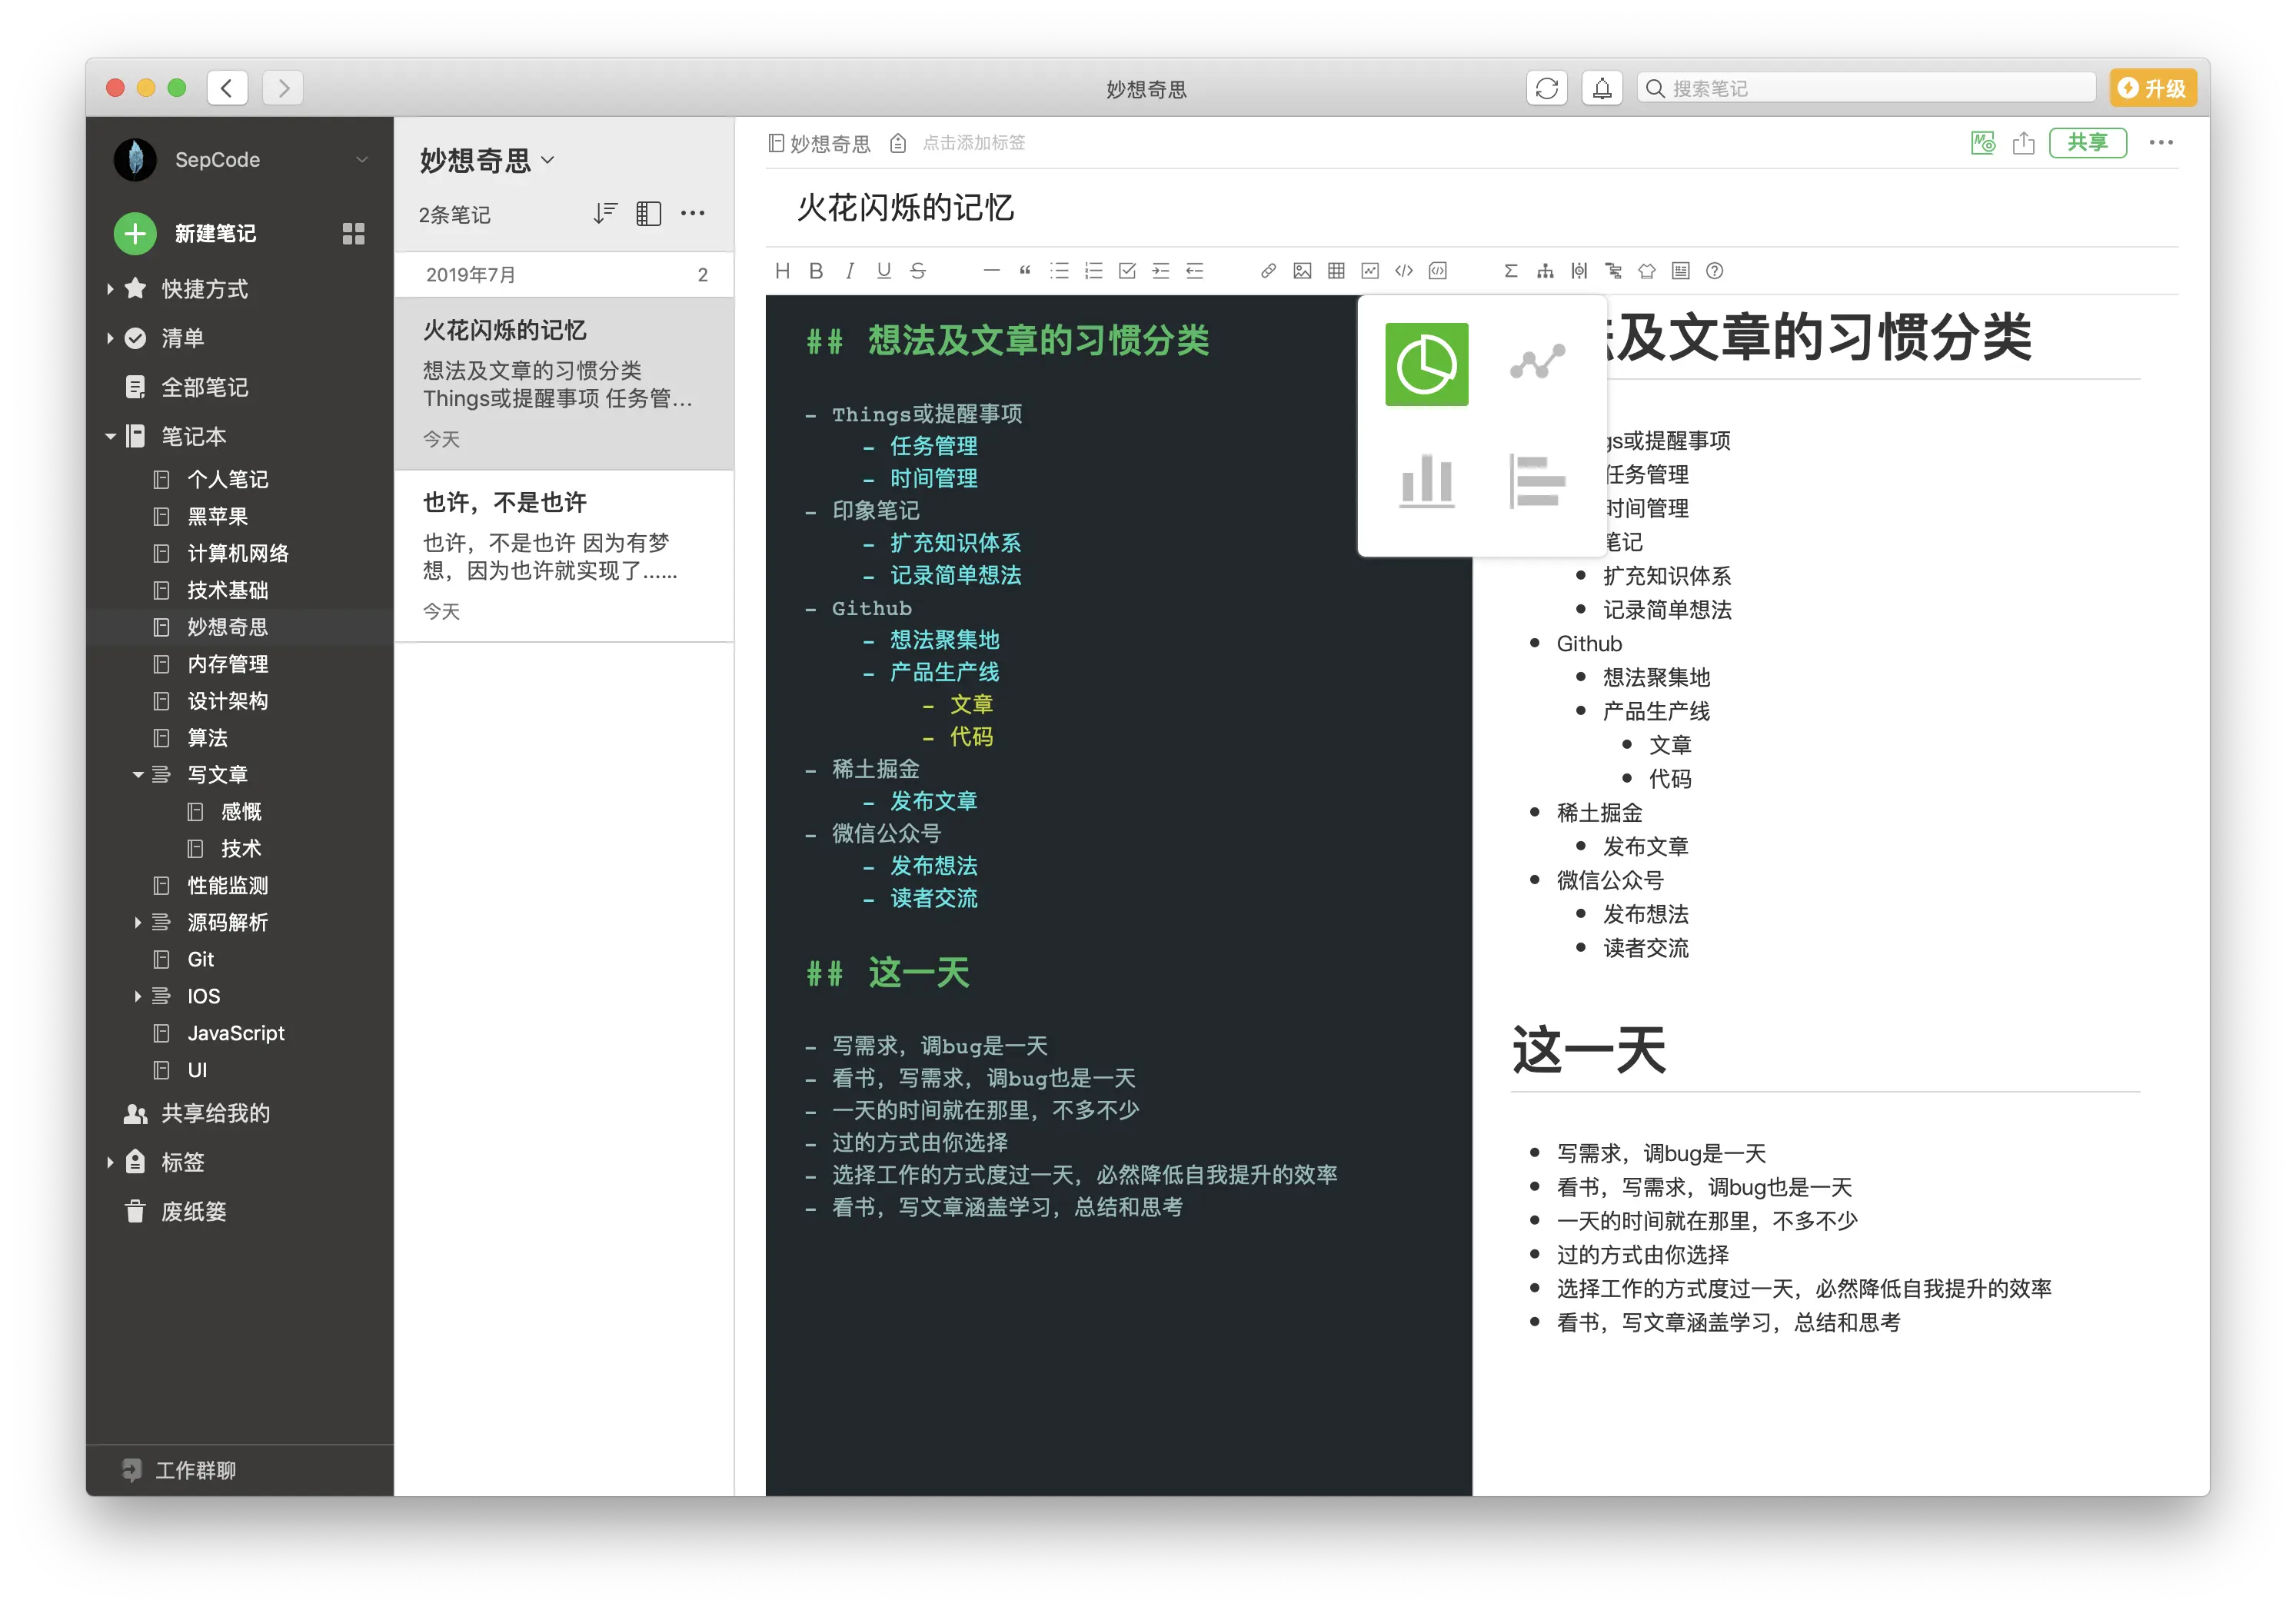The width and height of the screenshot is (2296, 1610).
Task: Click the green 共享 share button
Action: tap(2087, 143)
